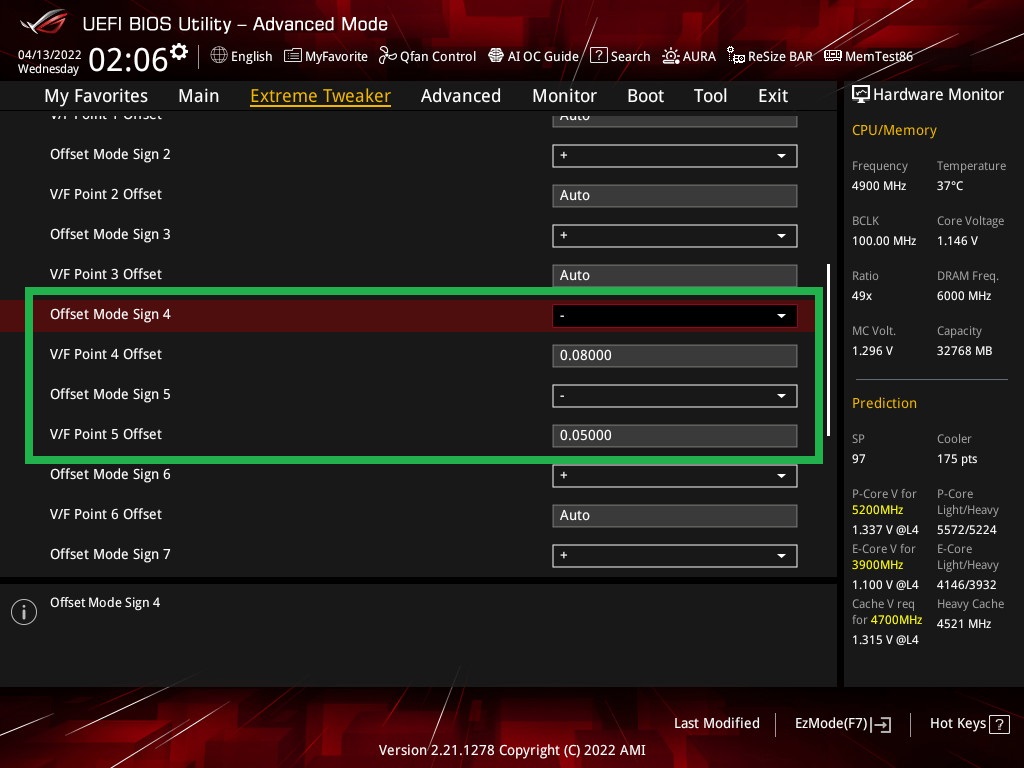1024x768 pixels.
Task: Select Offset Mode Sign 4 row label
Action: [110, 314]
